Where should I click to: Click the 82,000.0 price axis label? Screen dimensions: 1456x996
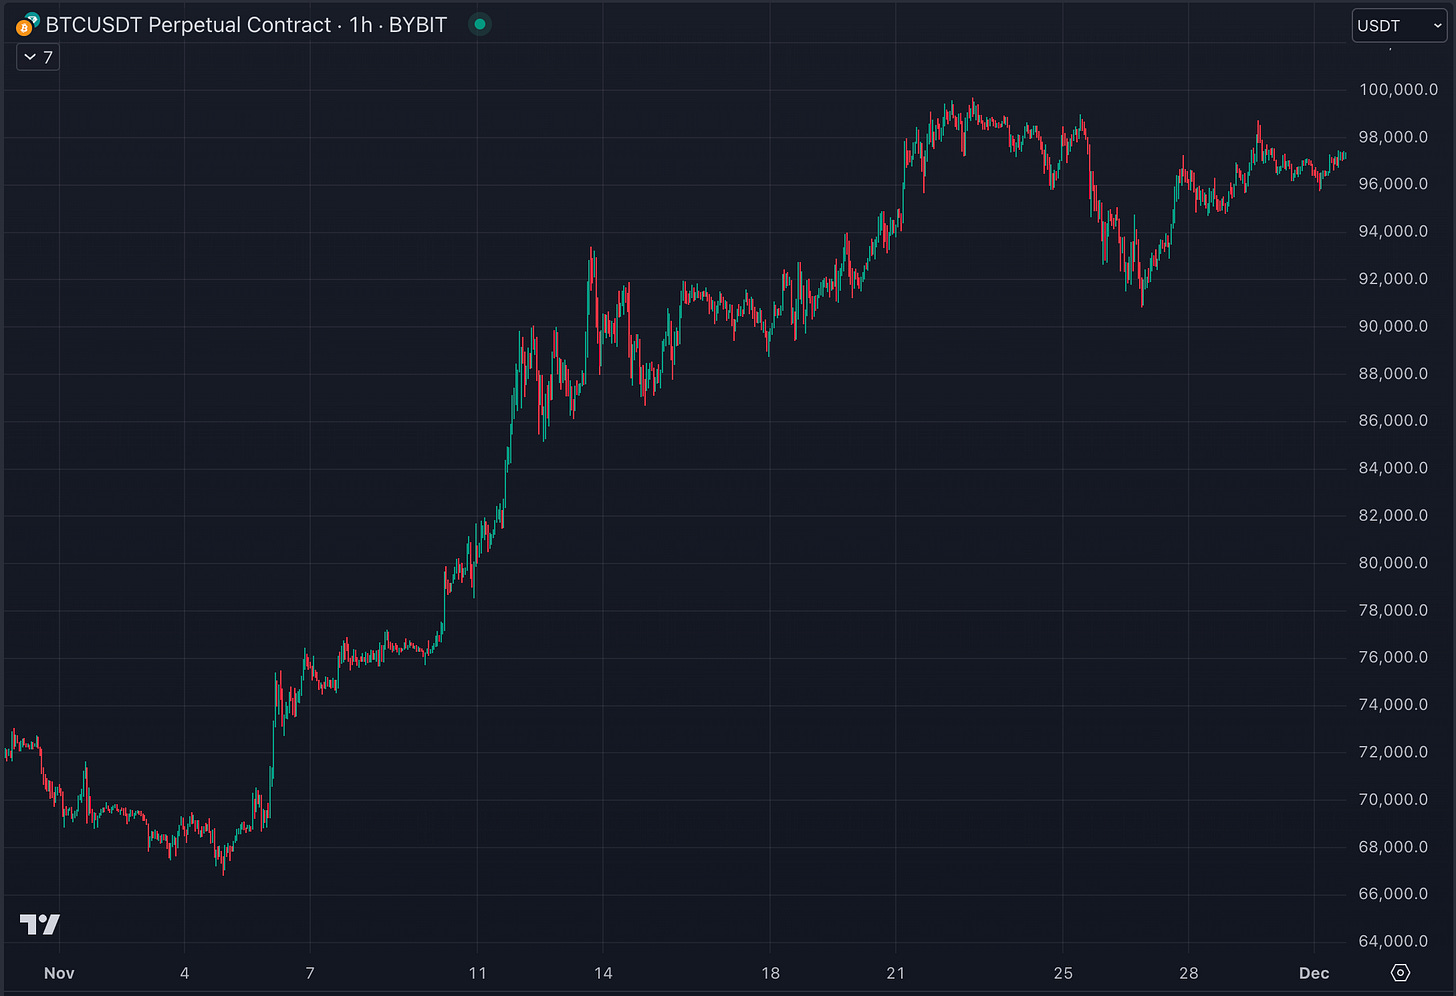[1393, 516]
